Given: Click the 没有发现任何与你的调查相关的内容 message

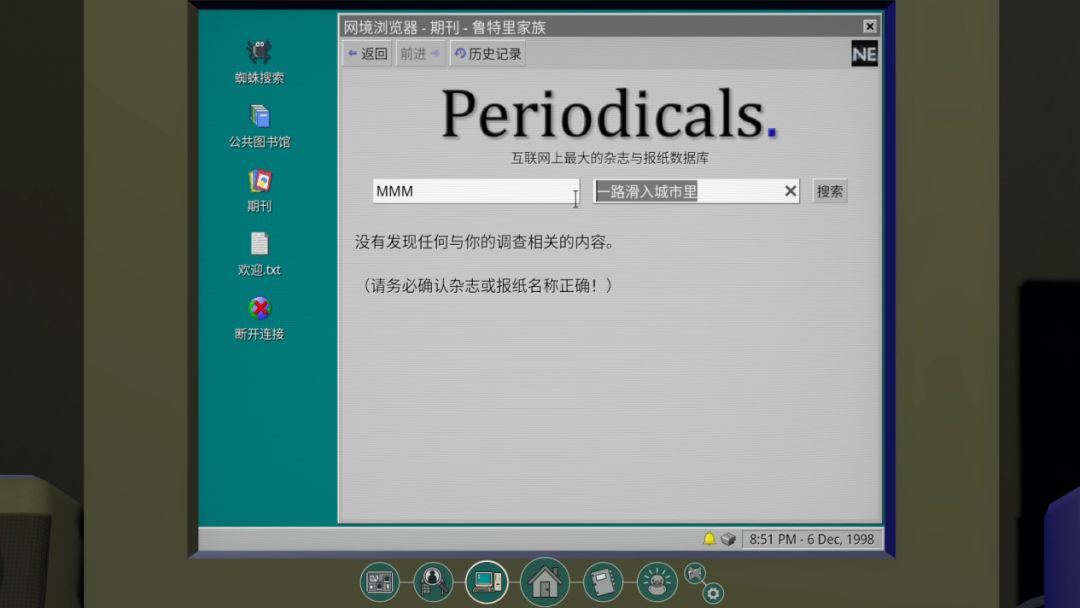Looking at the screenshot, I should pyautogui.click(x=485, y=242).
